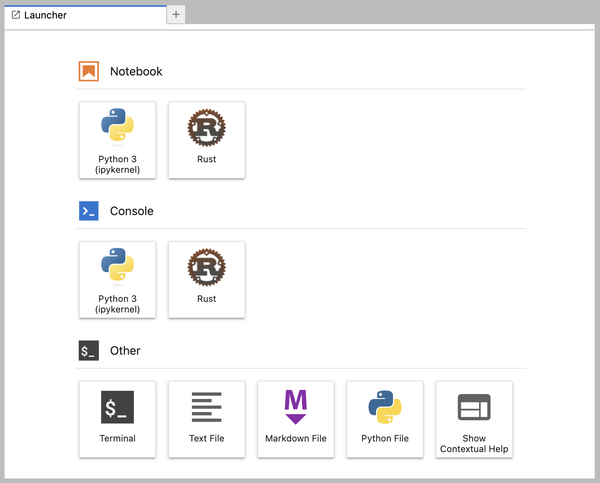
Task: Click the Console section prompt icon
Action: coord(89,211)
